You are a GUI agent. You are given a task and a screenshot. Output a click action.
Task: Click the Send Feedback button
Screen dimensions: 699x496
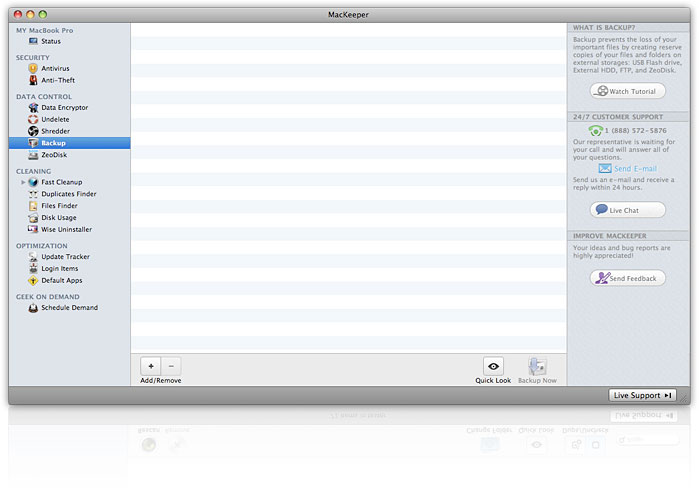(x=628, y=278)
